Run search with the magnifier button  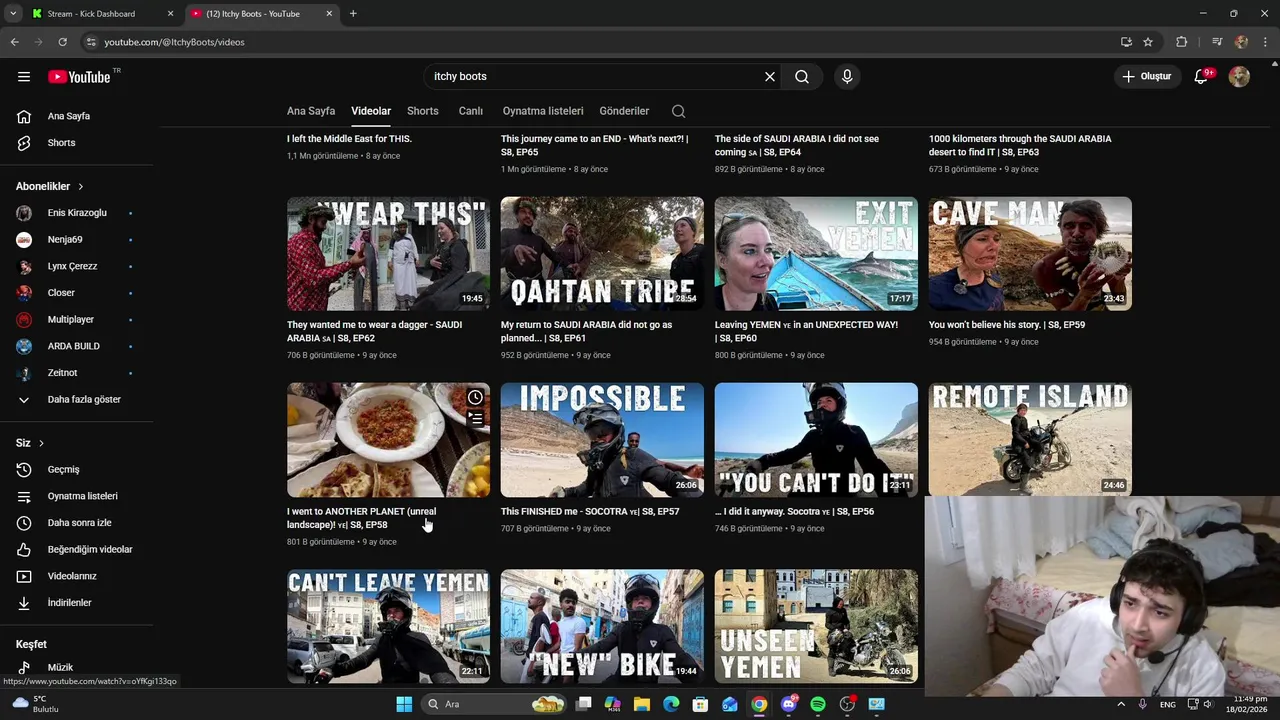(x=802, y=76)
